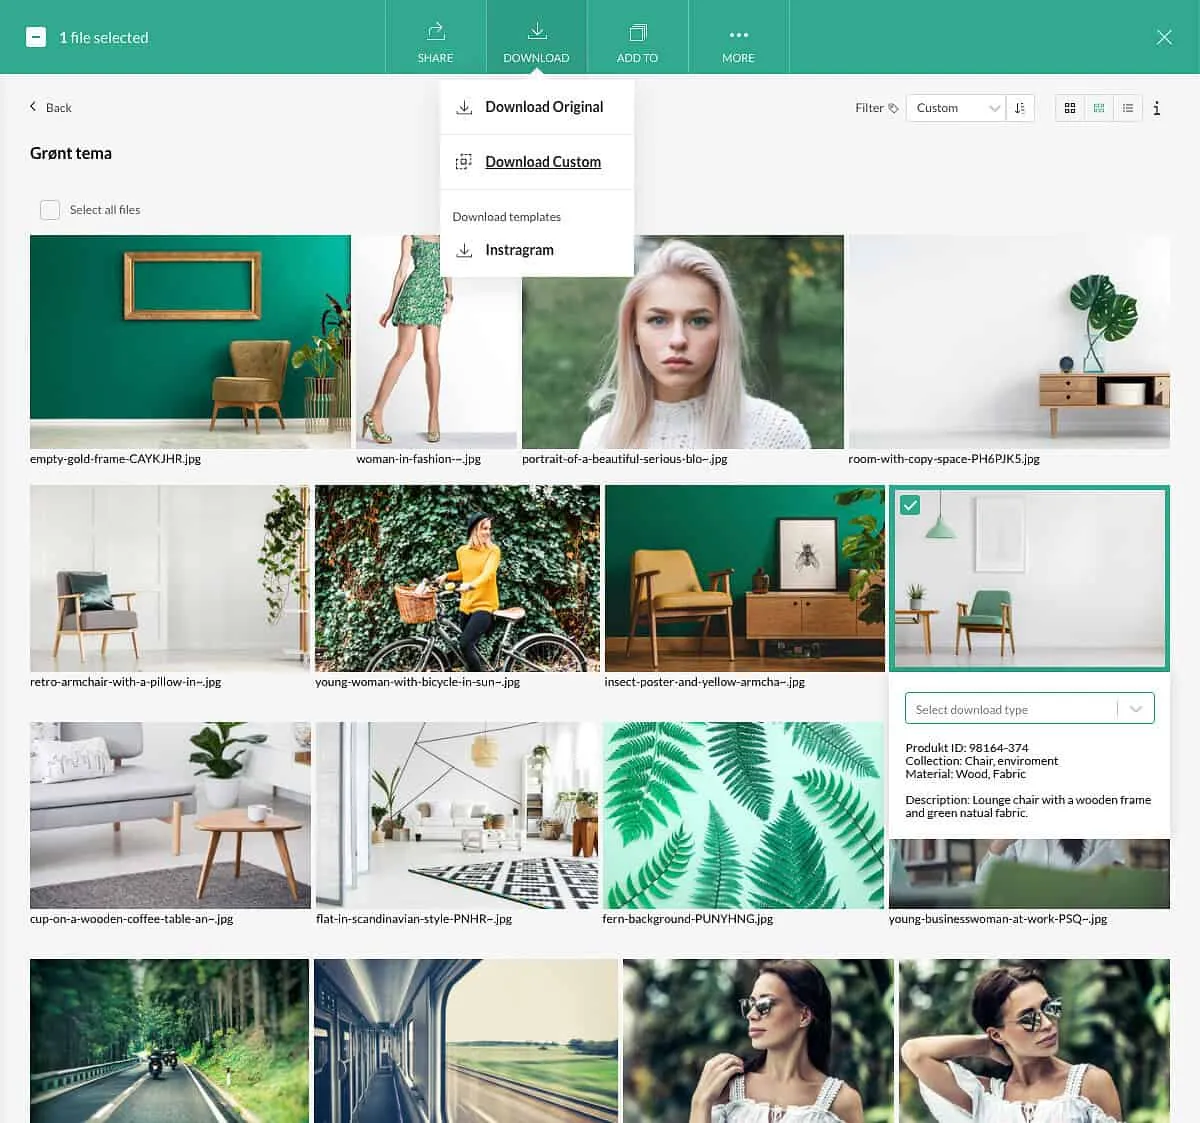Click the Share icon in top bar
1200x1123 pixels.
[436, 31]
